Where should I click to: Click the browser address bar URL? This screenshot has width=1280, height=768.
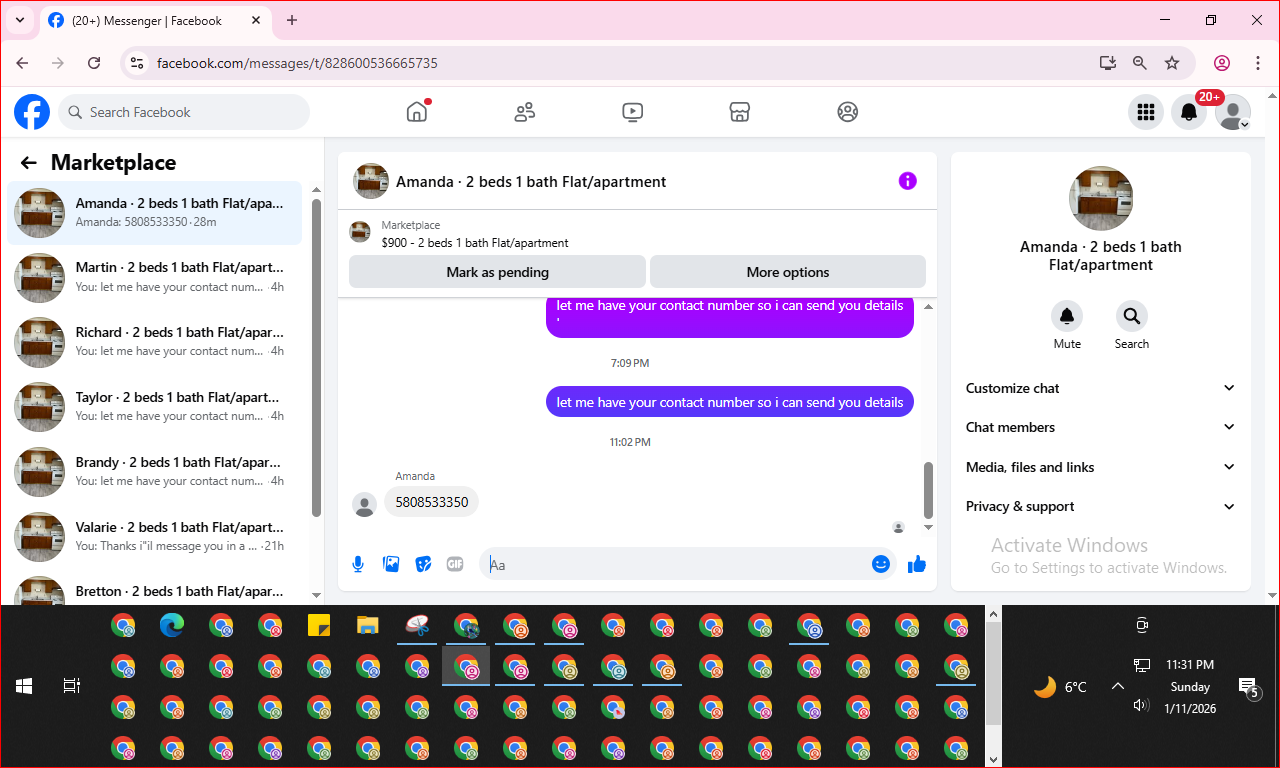[x=297, y=63]
